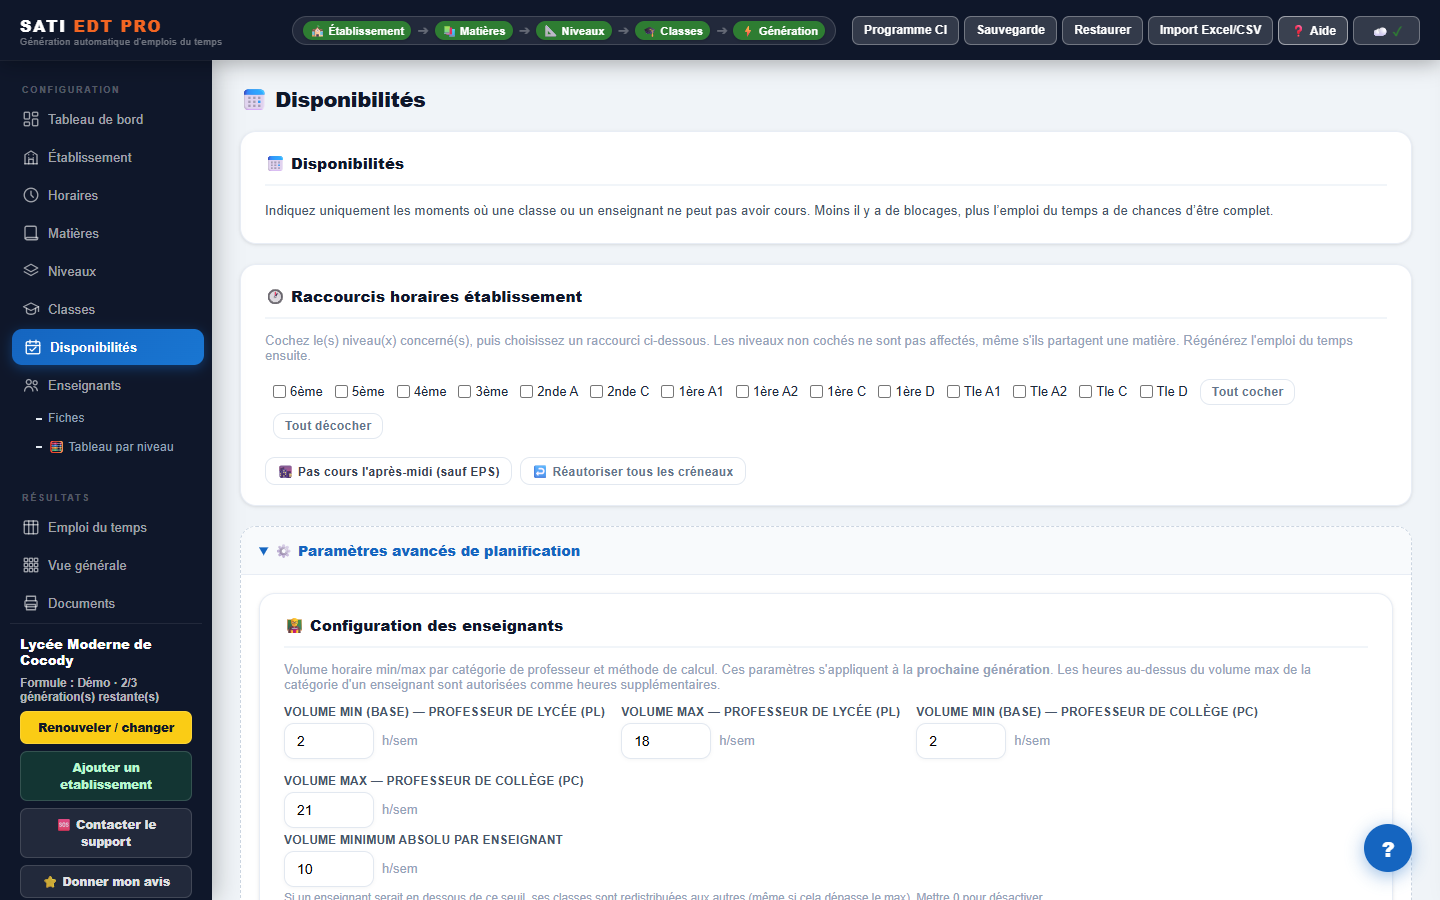The width and height of the screenshot is (1440, 900).
Task: Open Fiches under Enseignants
Action: pyautogui.click(x=66, y=418)
